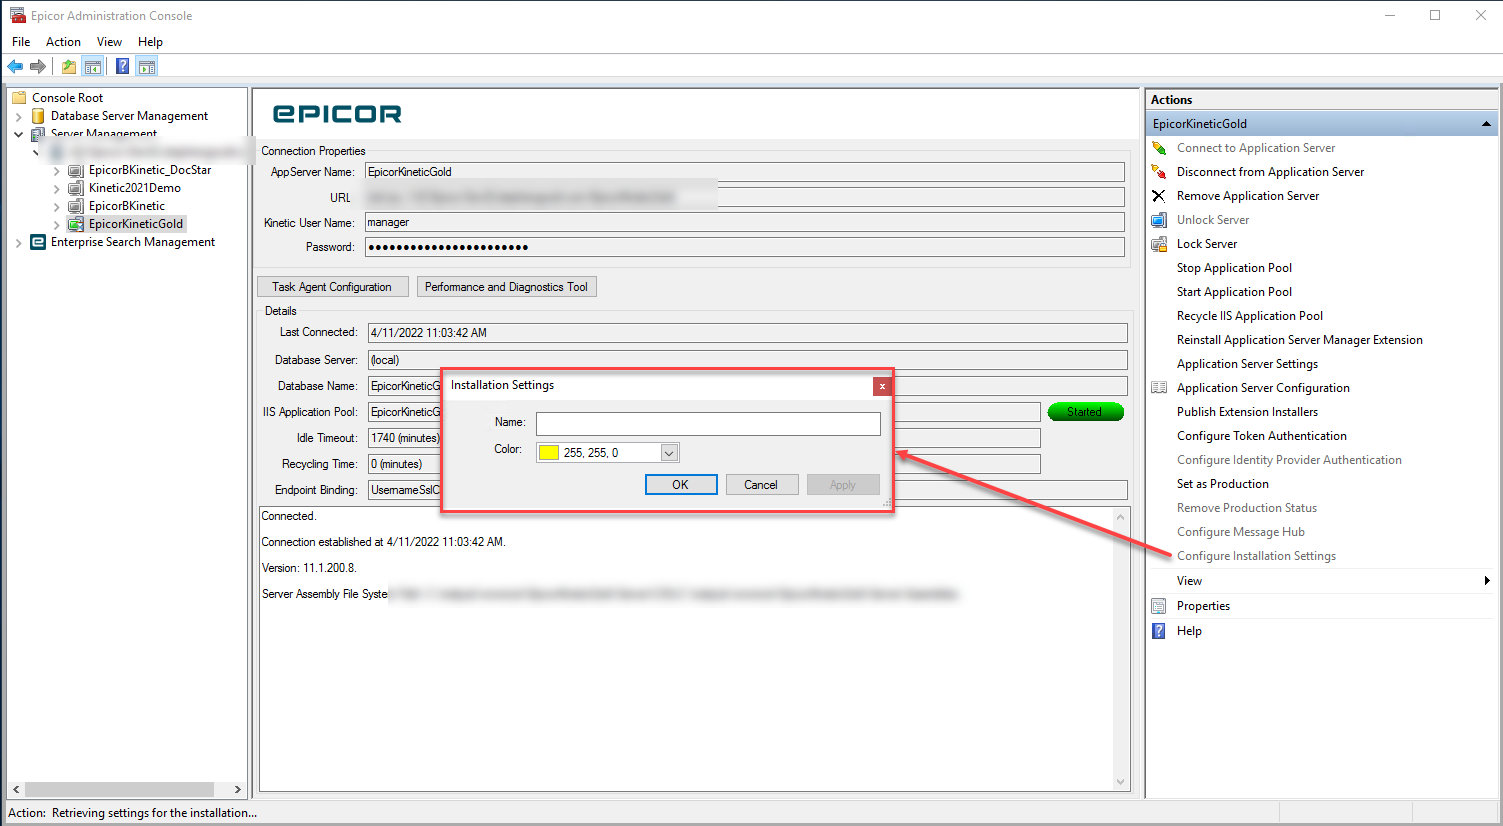Click tree pane horizontal scrollbar right arrow
The height and width of the screenshot is (826, 1503).
pyautogui.click(x=237, y=789)
